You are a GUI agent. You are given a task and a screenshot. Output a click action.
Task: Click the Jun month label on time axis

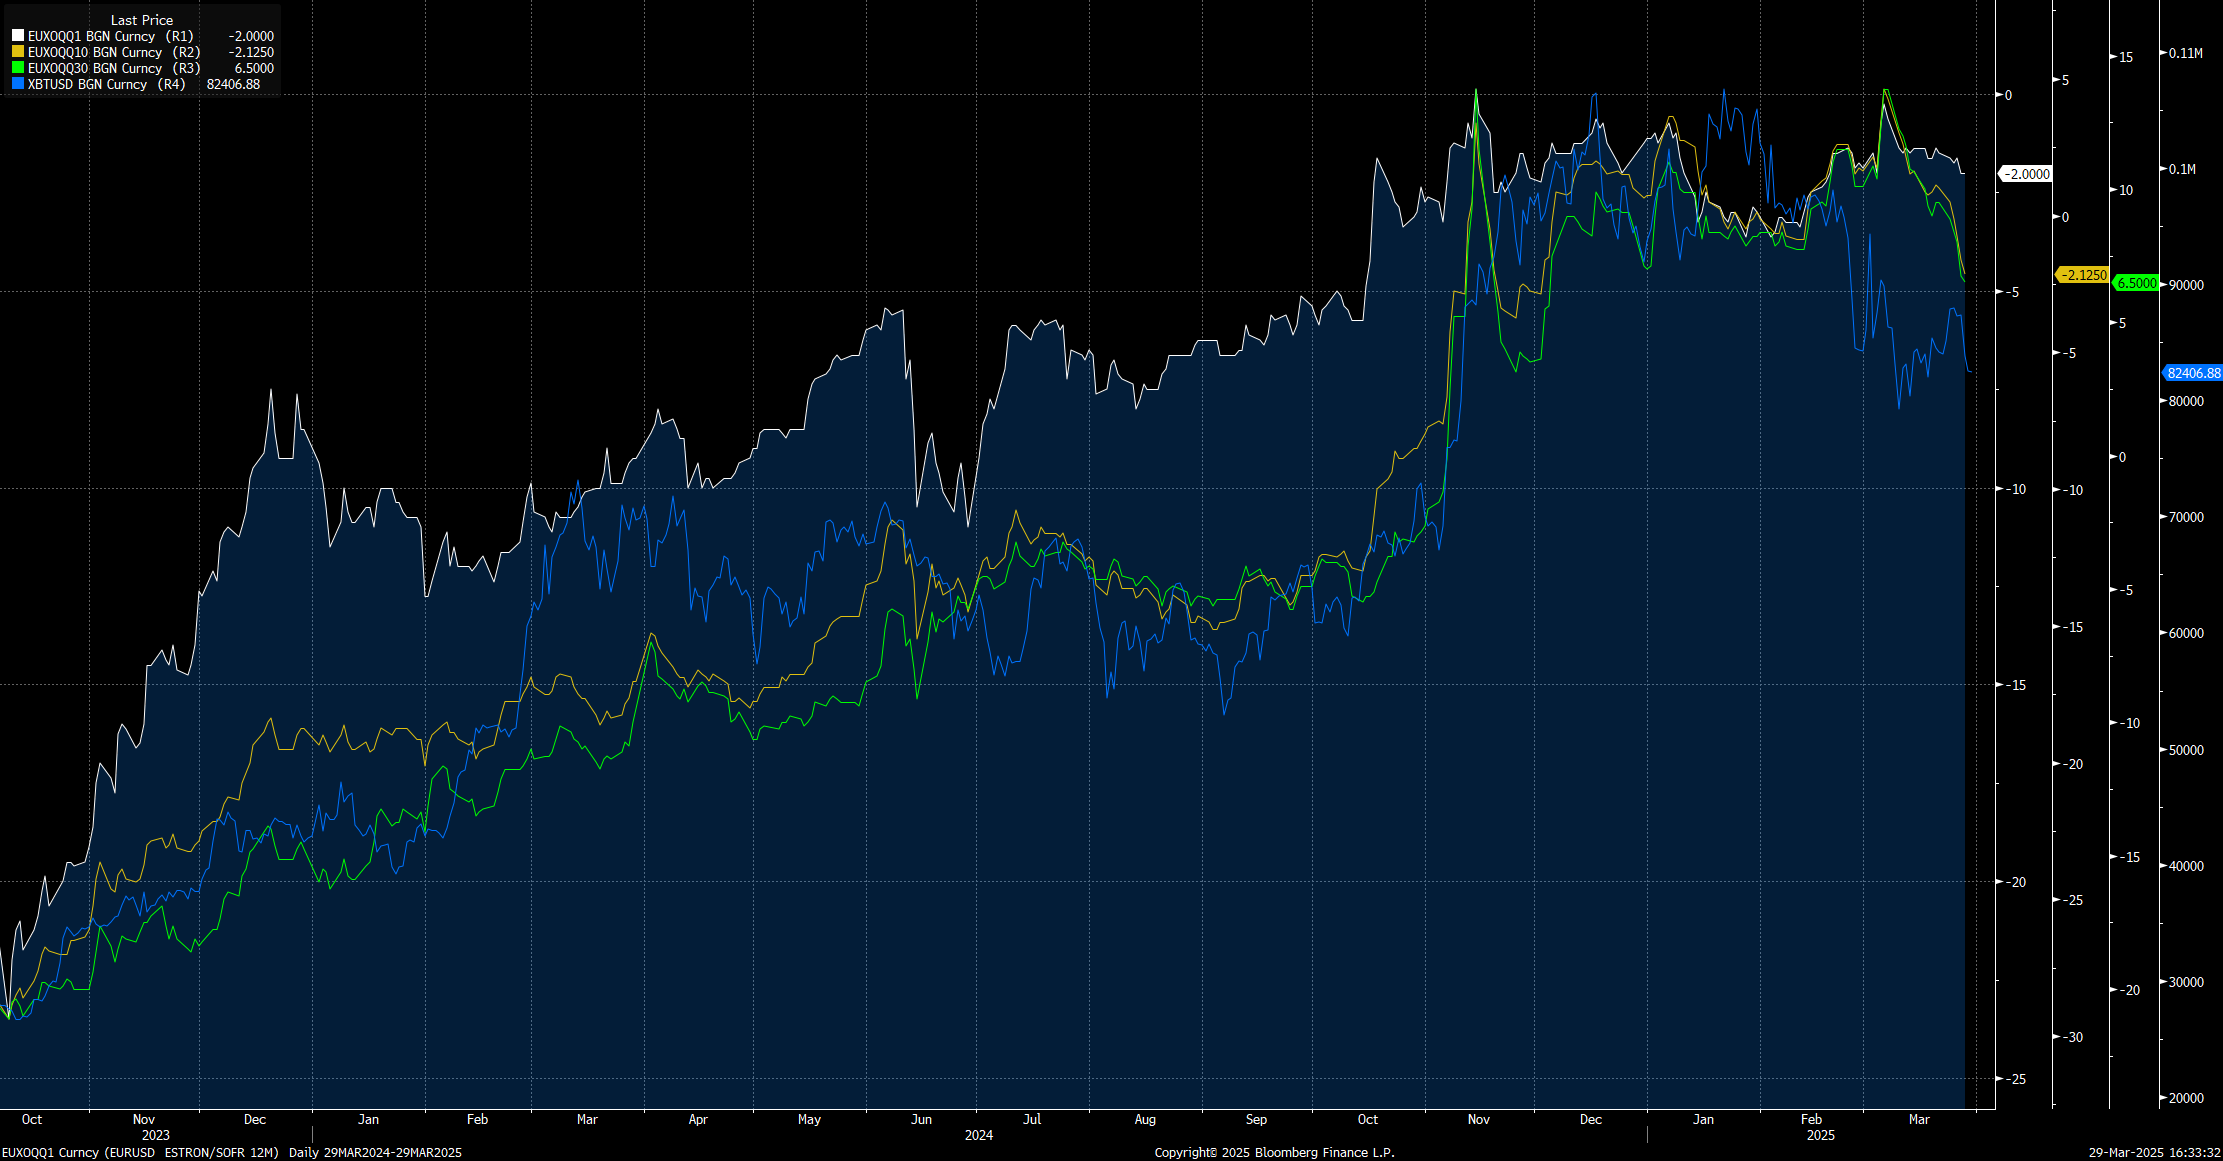921,1119
